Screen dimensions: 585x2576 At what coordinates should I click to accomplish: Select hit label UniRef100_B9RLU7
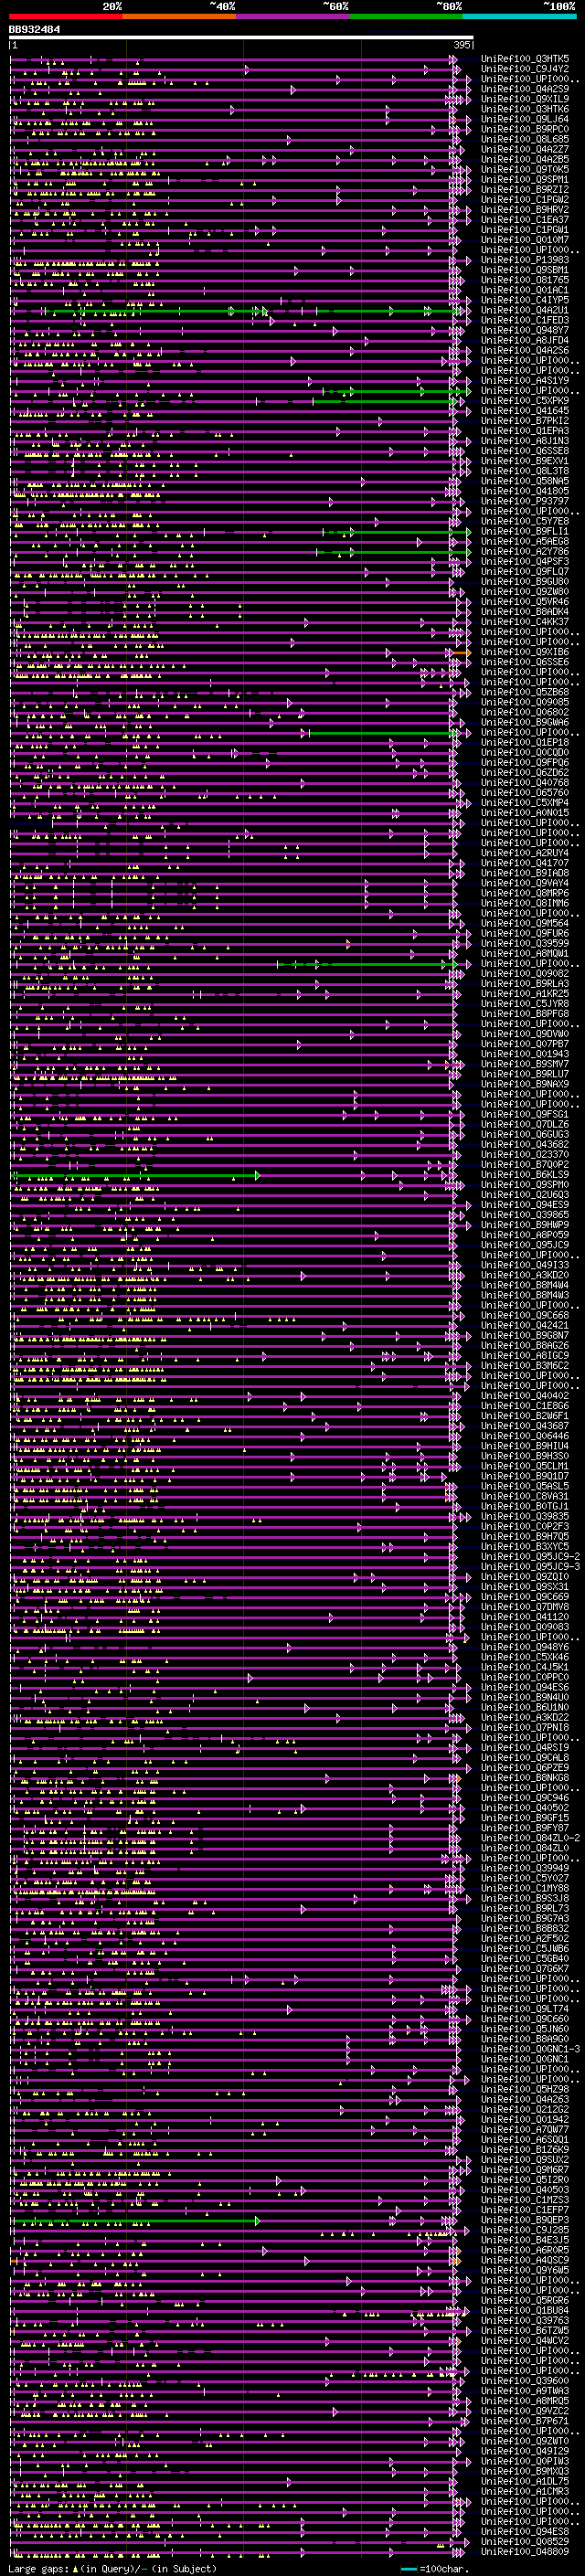[x=525, y=1074]
